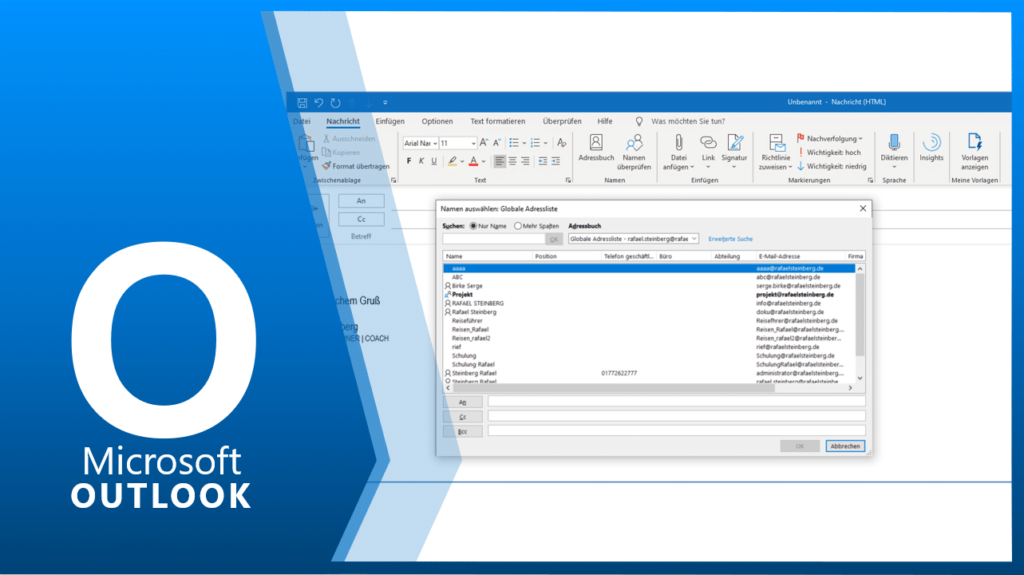This screenshot has width=1024, height=575.
Task: Open the font name dropdown (Arial Nar)
Action: click(x=436, y=143)
